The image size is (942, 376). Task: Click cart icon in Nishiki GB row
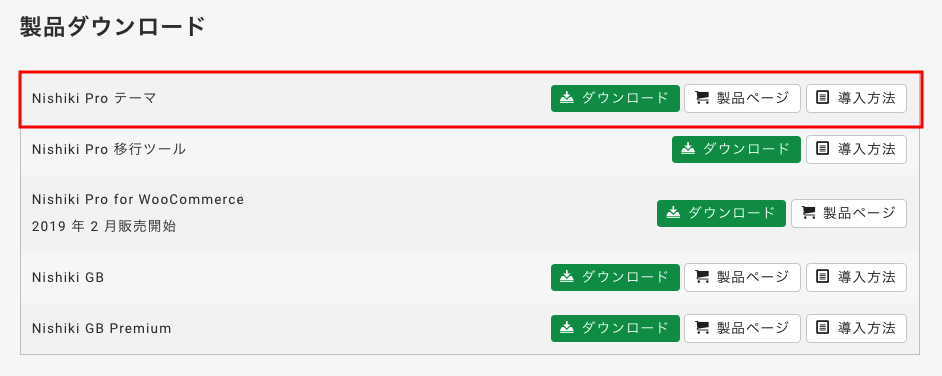tap(702, 277)
